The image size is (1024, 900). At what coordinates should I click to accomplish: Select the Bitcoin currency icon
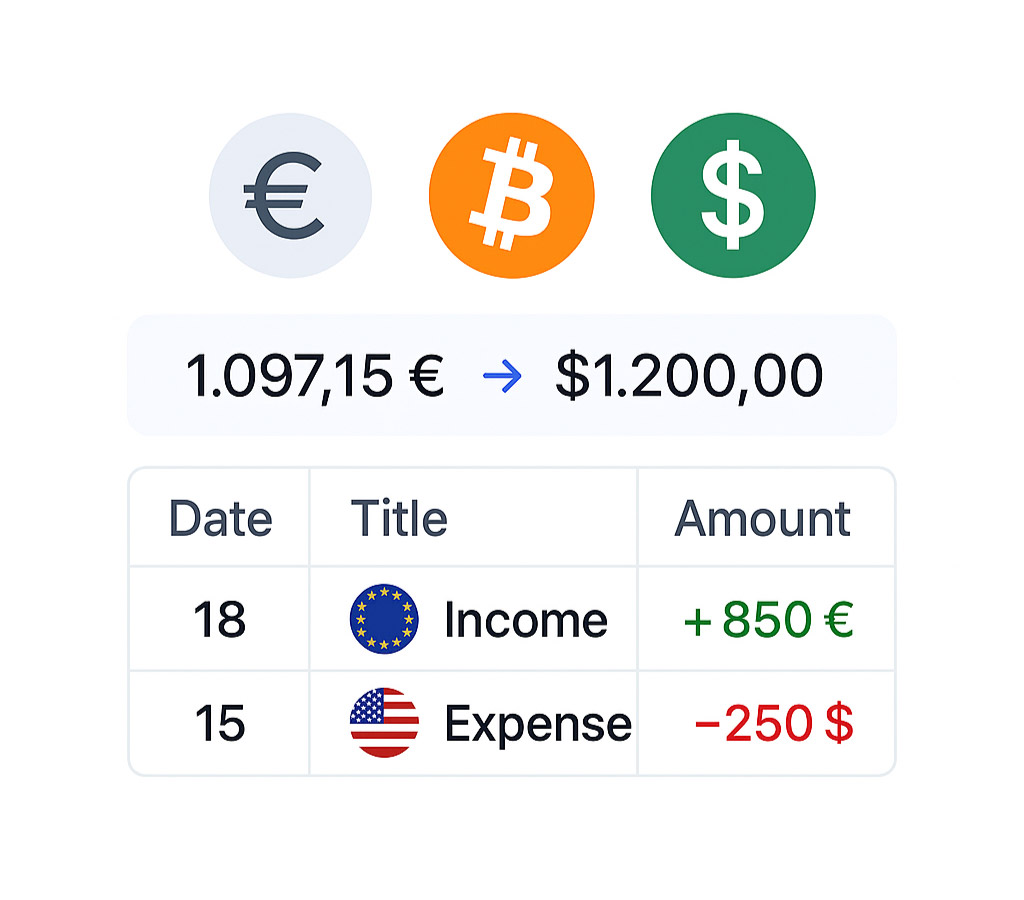click(511, 195)
